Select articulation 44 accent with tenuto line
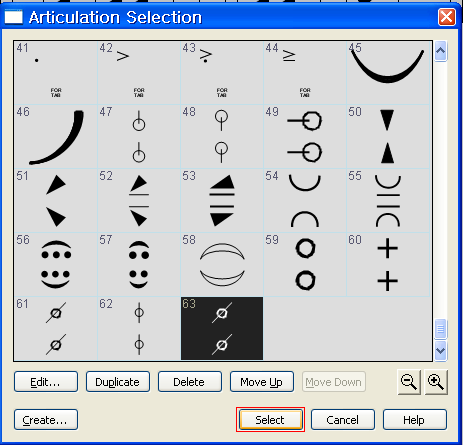This screenshot has width=463, height=445. 305,73
